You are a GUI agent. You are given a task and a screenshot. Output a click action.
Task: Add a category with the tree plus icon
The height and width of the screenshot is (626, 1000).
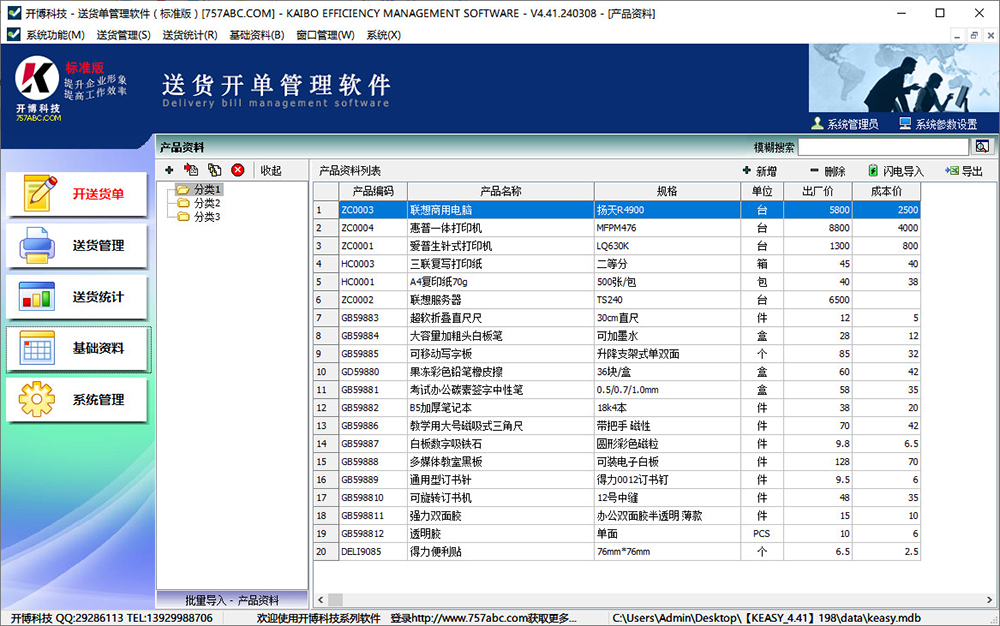coord(169,170)
